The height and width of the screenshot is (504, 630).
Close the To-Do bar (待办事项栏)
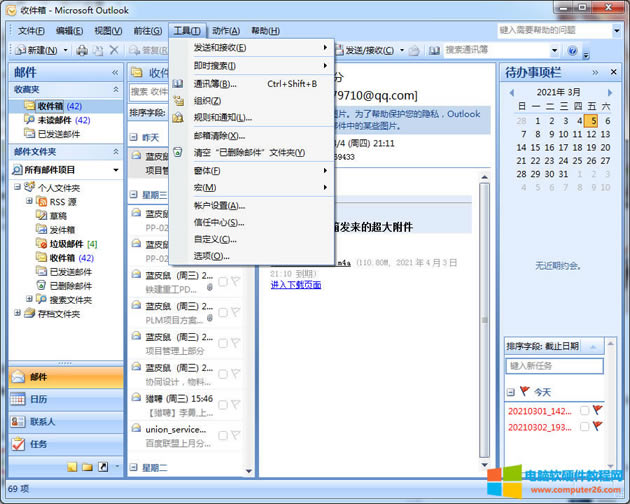coord(615,72)
